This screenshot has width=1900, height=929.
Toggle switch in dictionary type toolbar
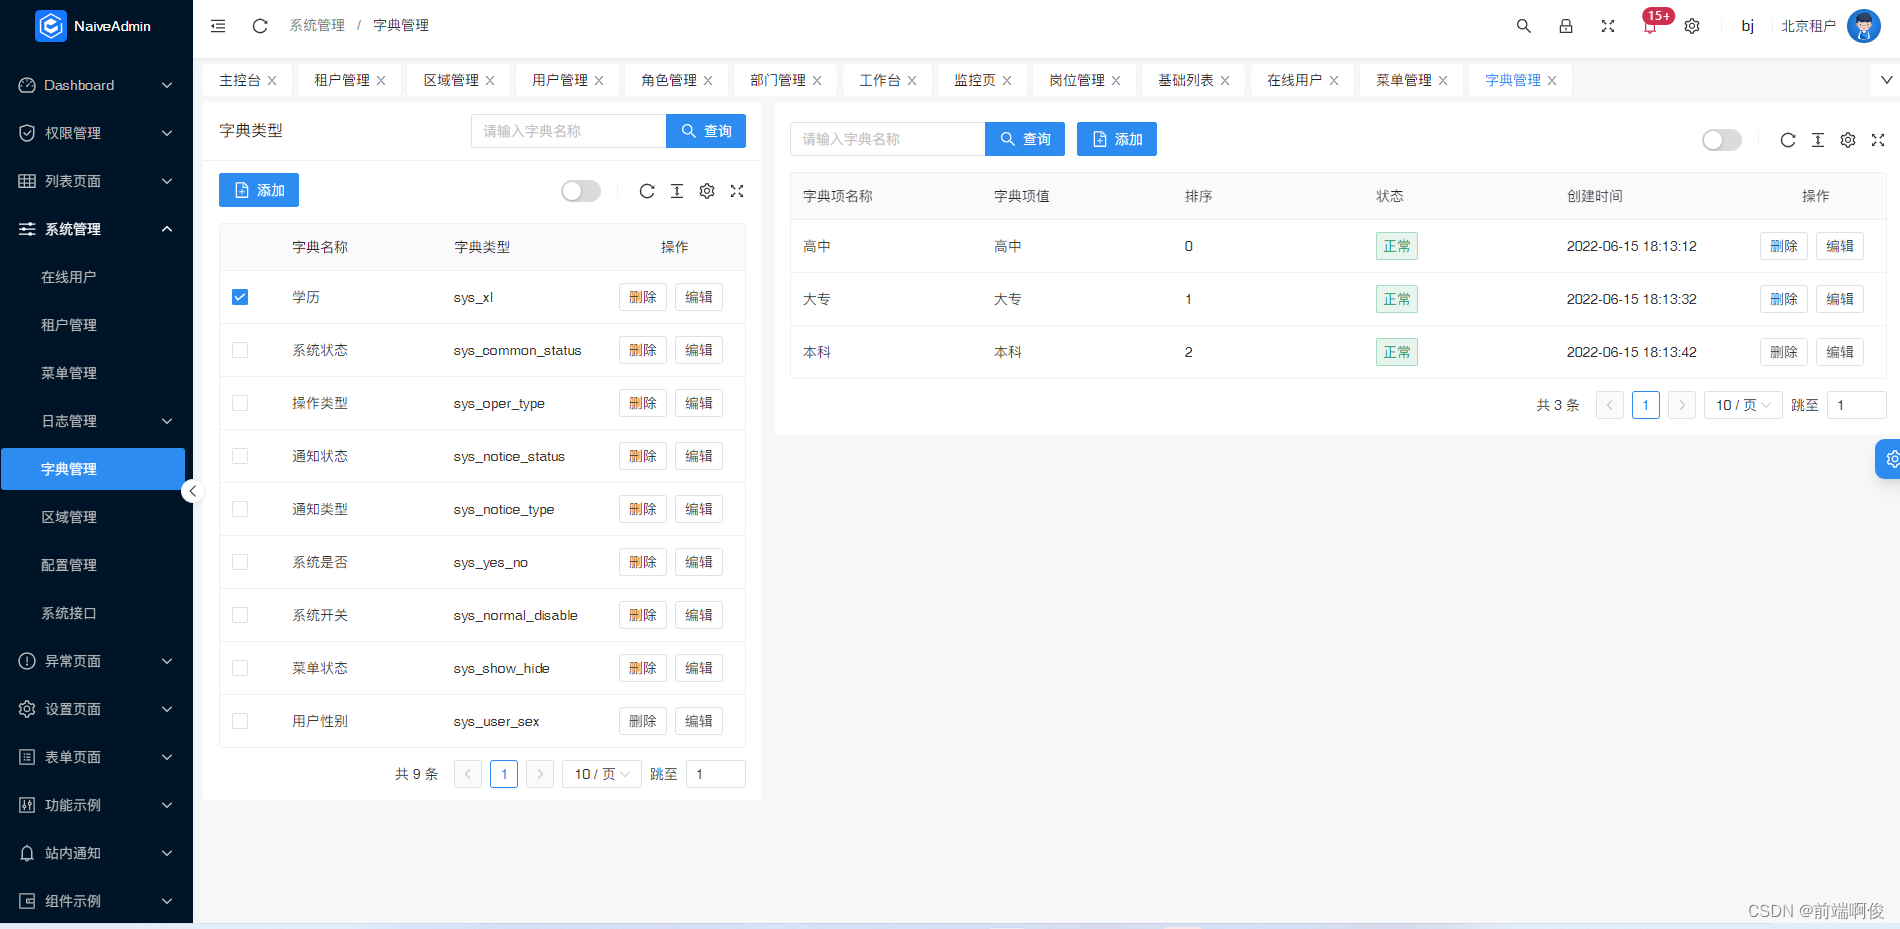(x=581, y=191)
